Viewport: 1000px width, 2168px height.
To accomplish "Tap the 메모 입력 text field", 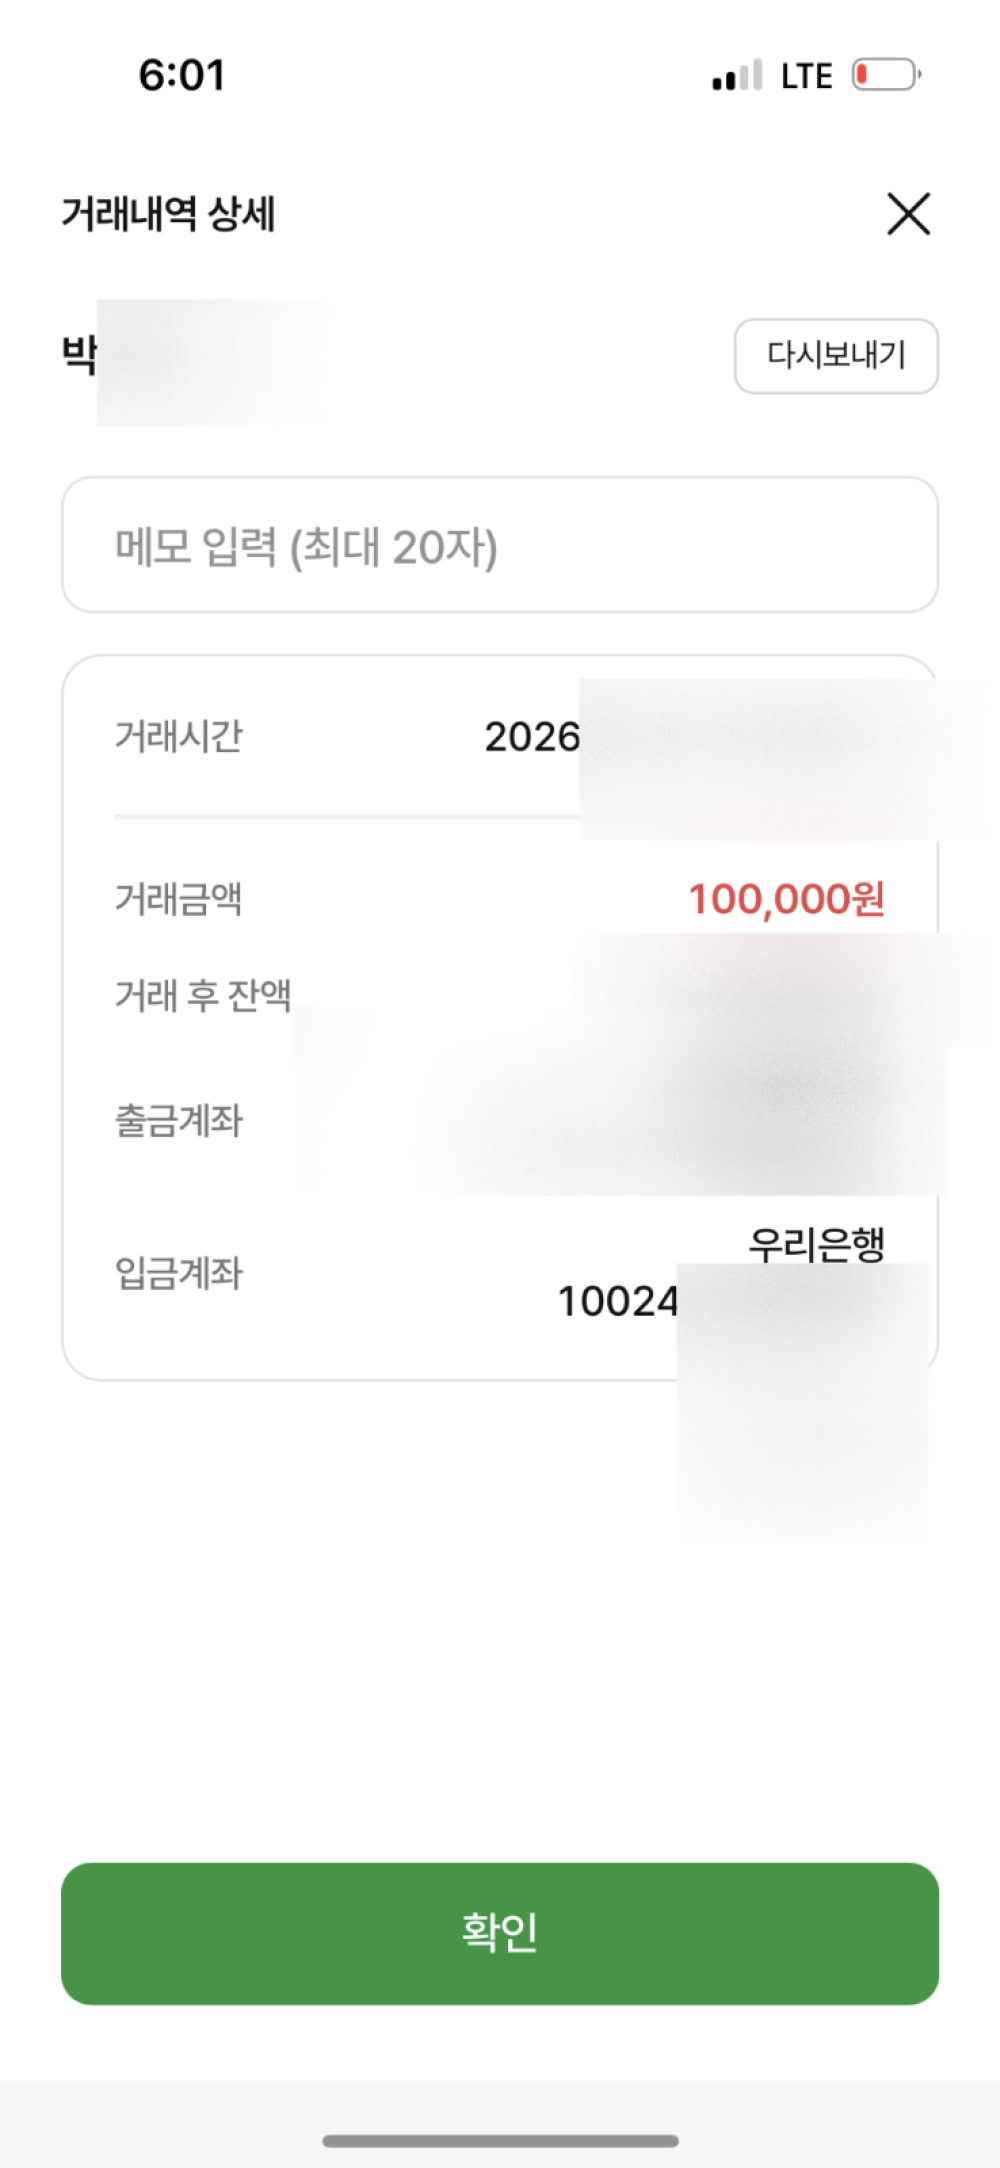I will coord(500,545).
